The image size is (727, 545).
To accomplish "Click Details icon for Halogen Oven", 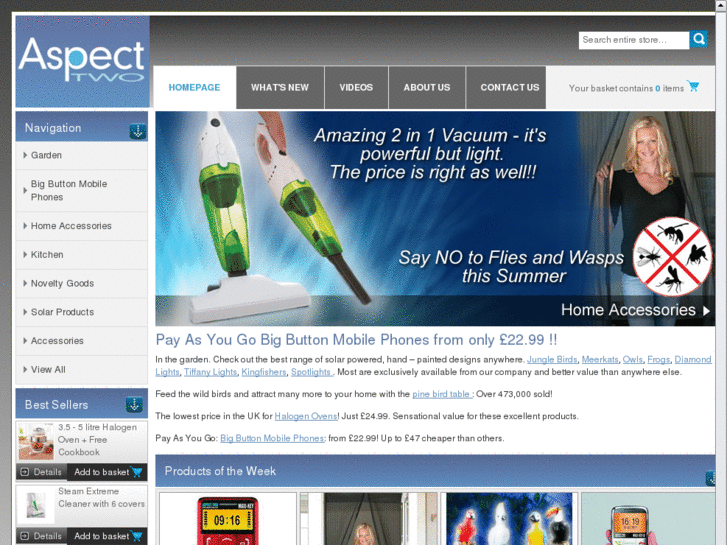I will pos(25,472).
